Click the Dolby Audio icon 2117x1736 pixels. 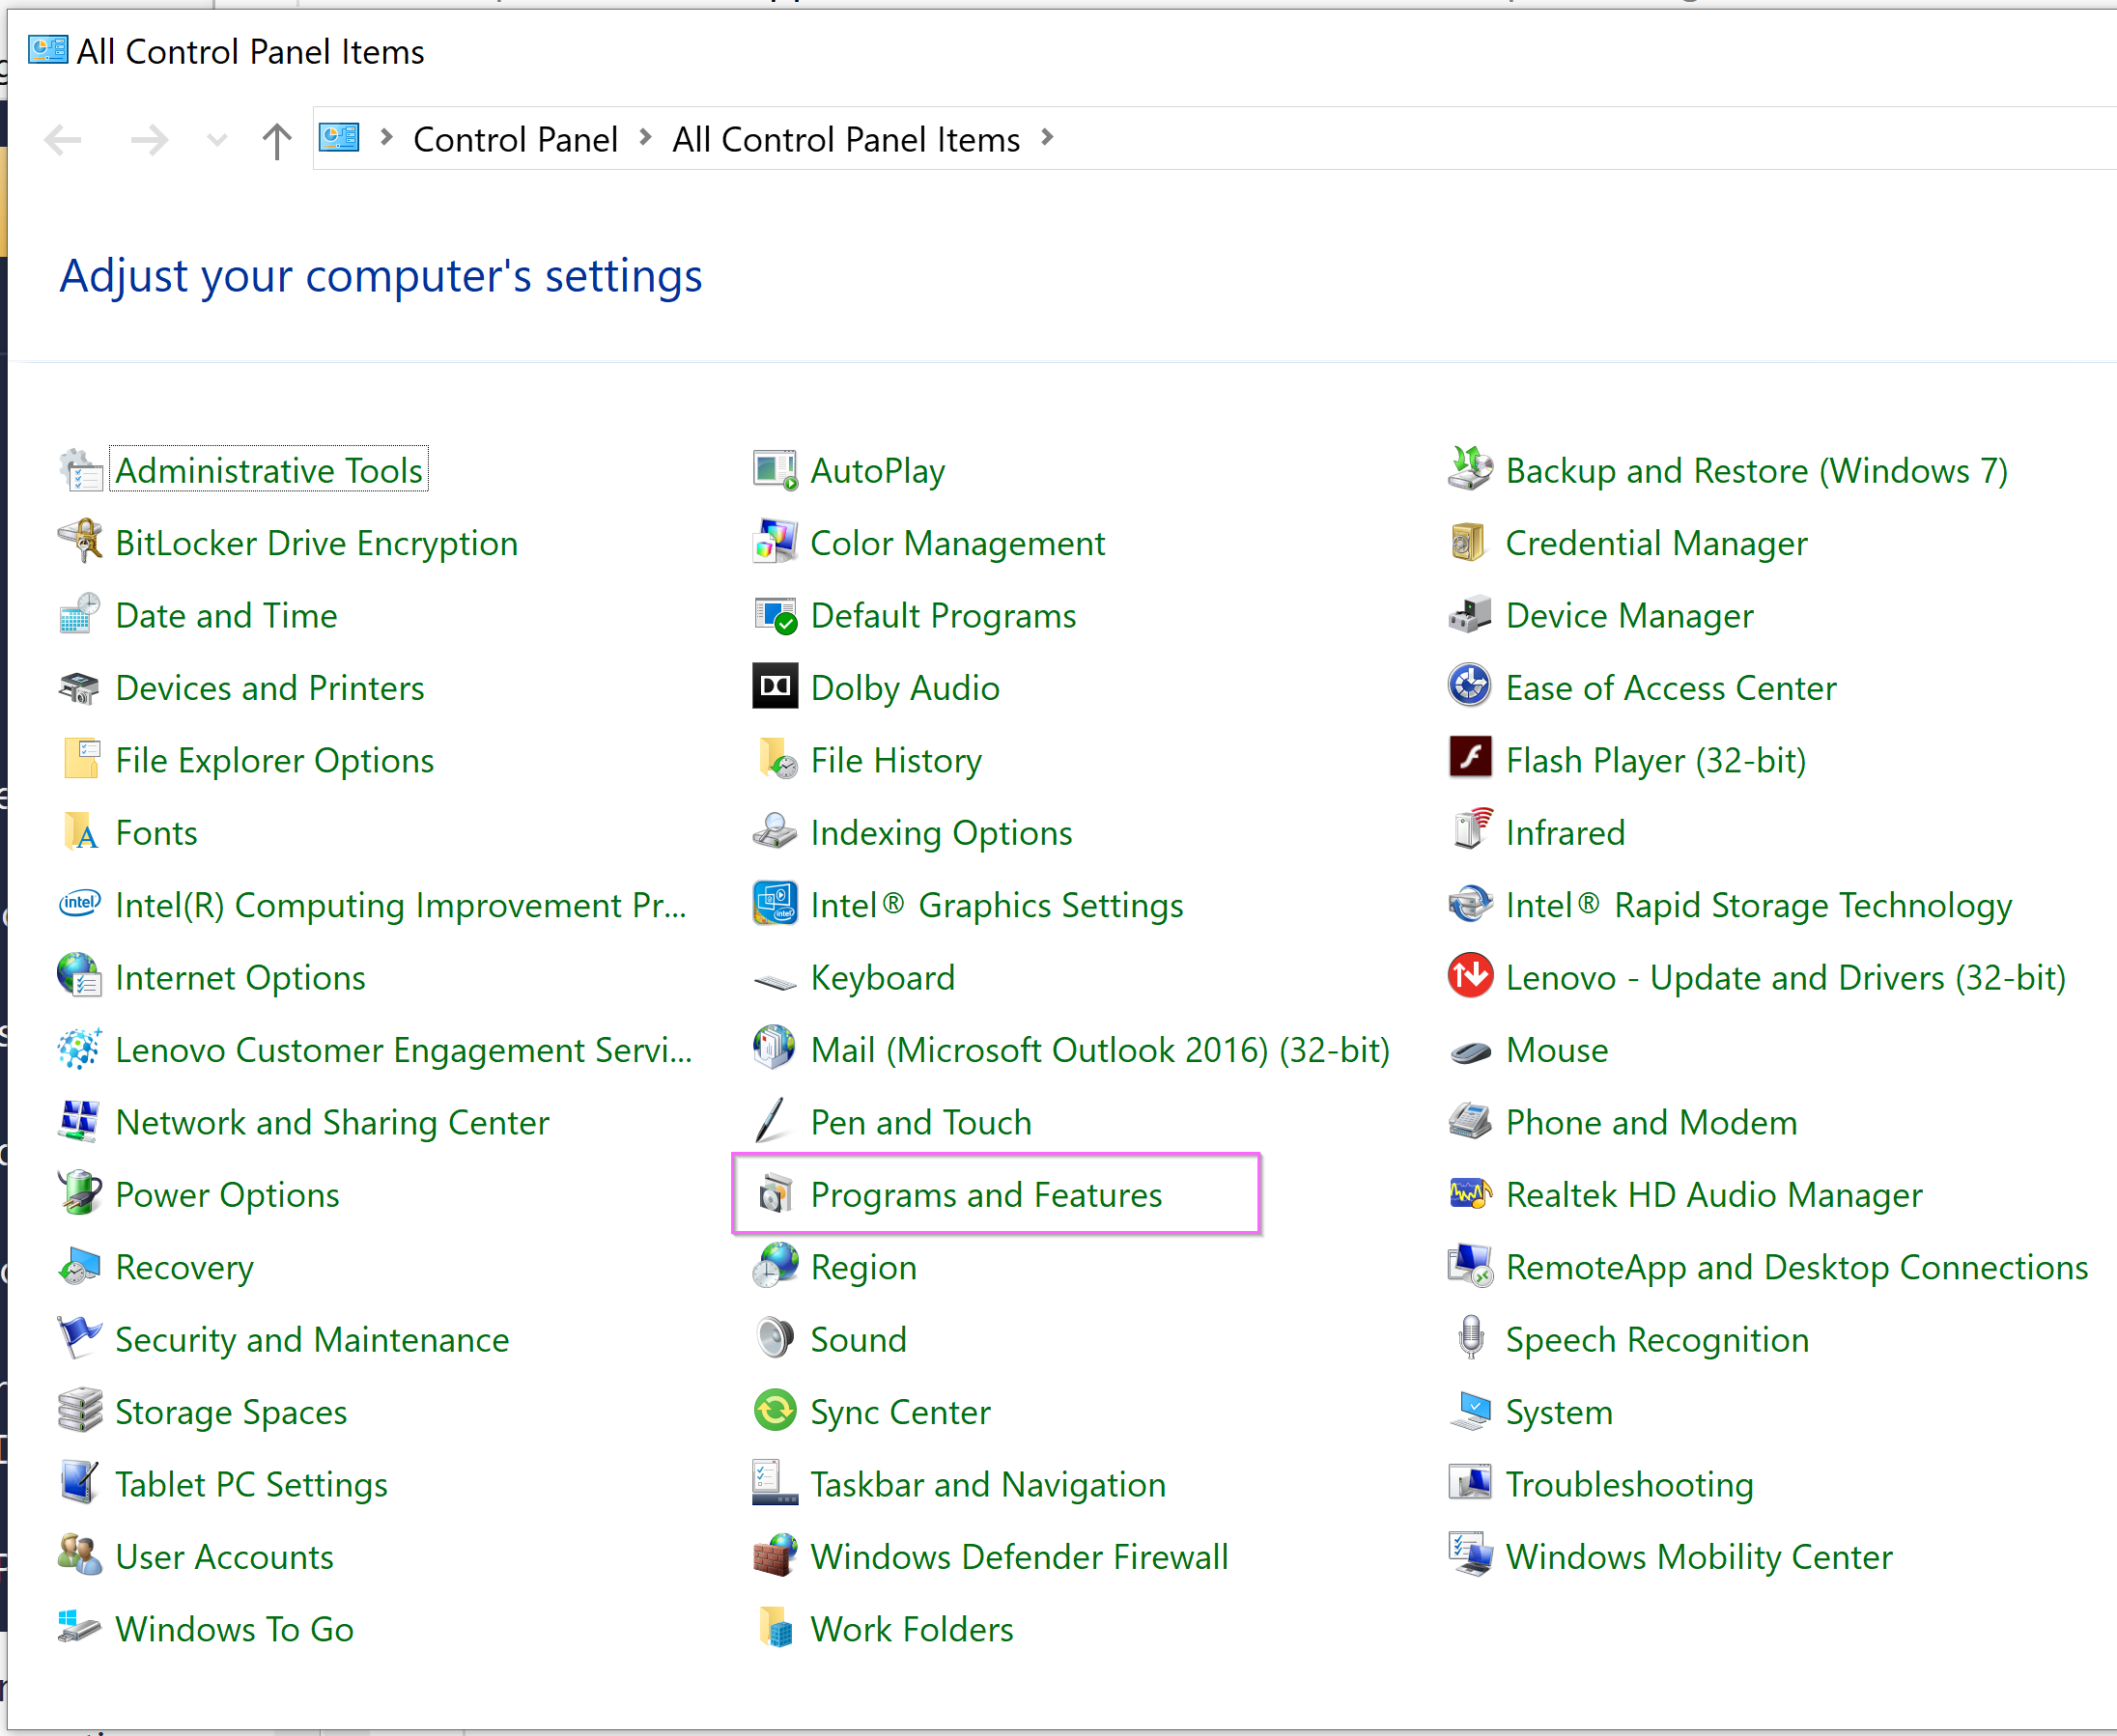click(775, 687)
